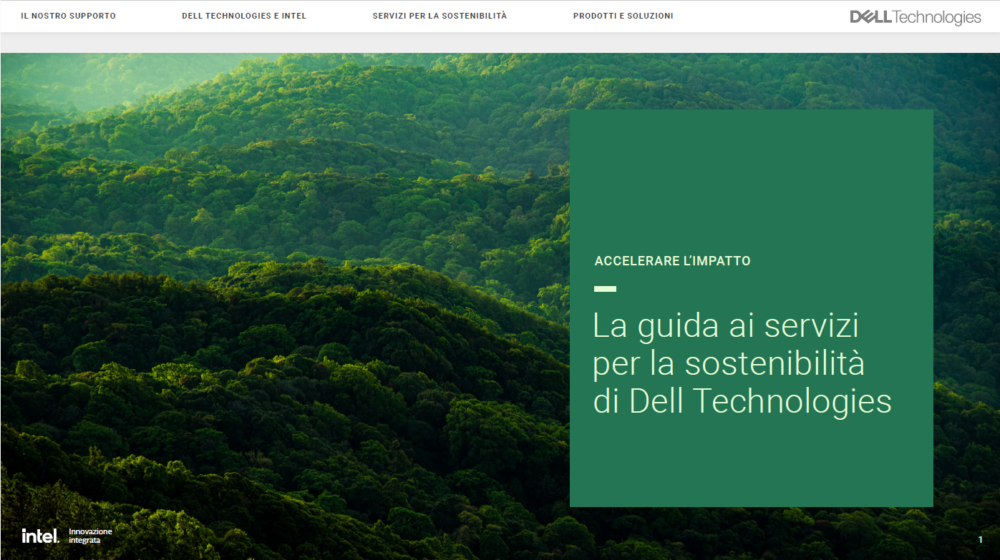The image size is (1000, 560).
Task: Open PRODOTTI E SOLUZIONI section
Action: [623, 16]
